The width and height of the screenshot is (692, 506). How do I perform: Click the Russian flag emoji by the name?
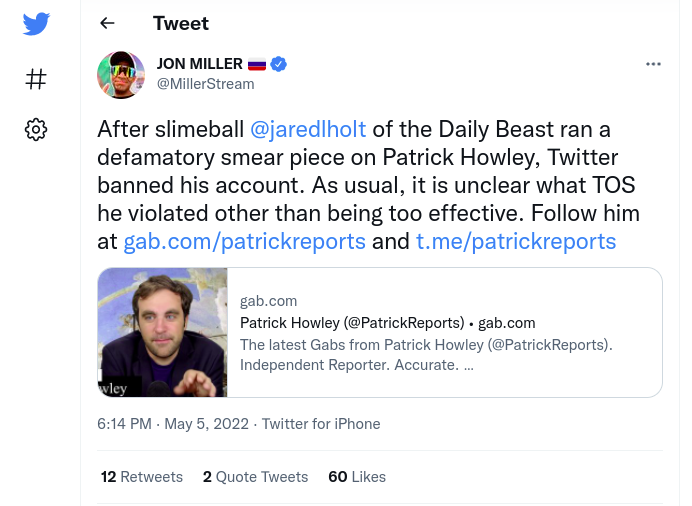257,64
